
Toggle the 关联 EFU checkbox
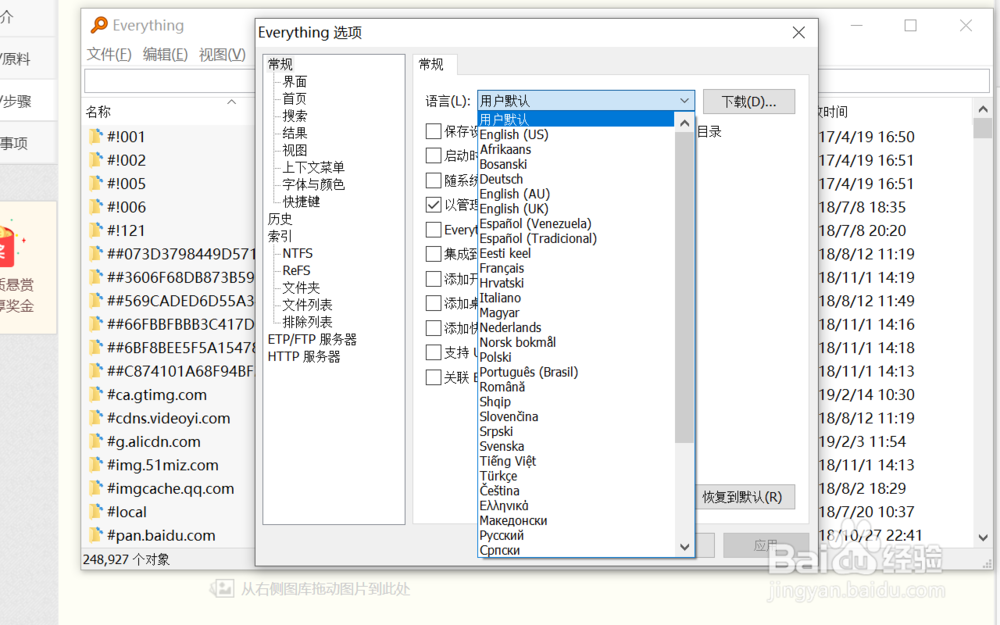[x=434, y=377]
